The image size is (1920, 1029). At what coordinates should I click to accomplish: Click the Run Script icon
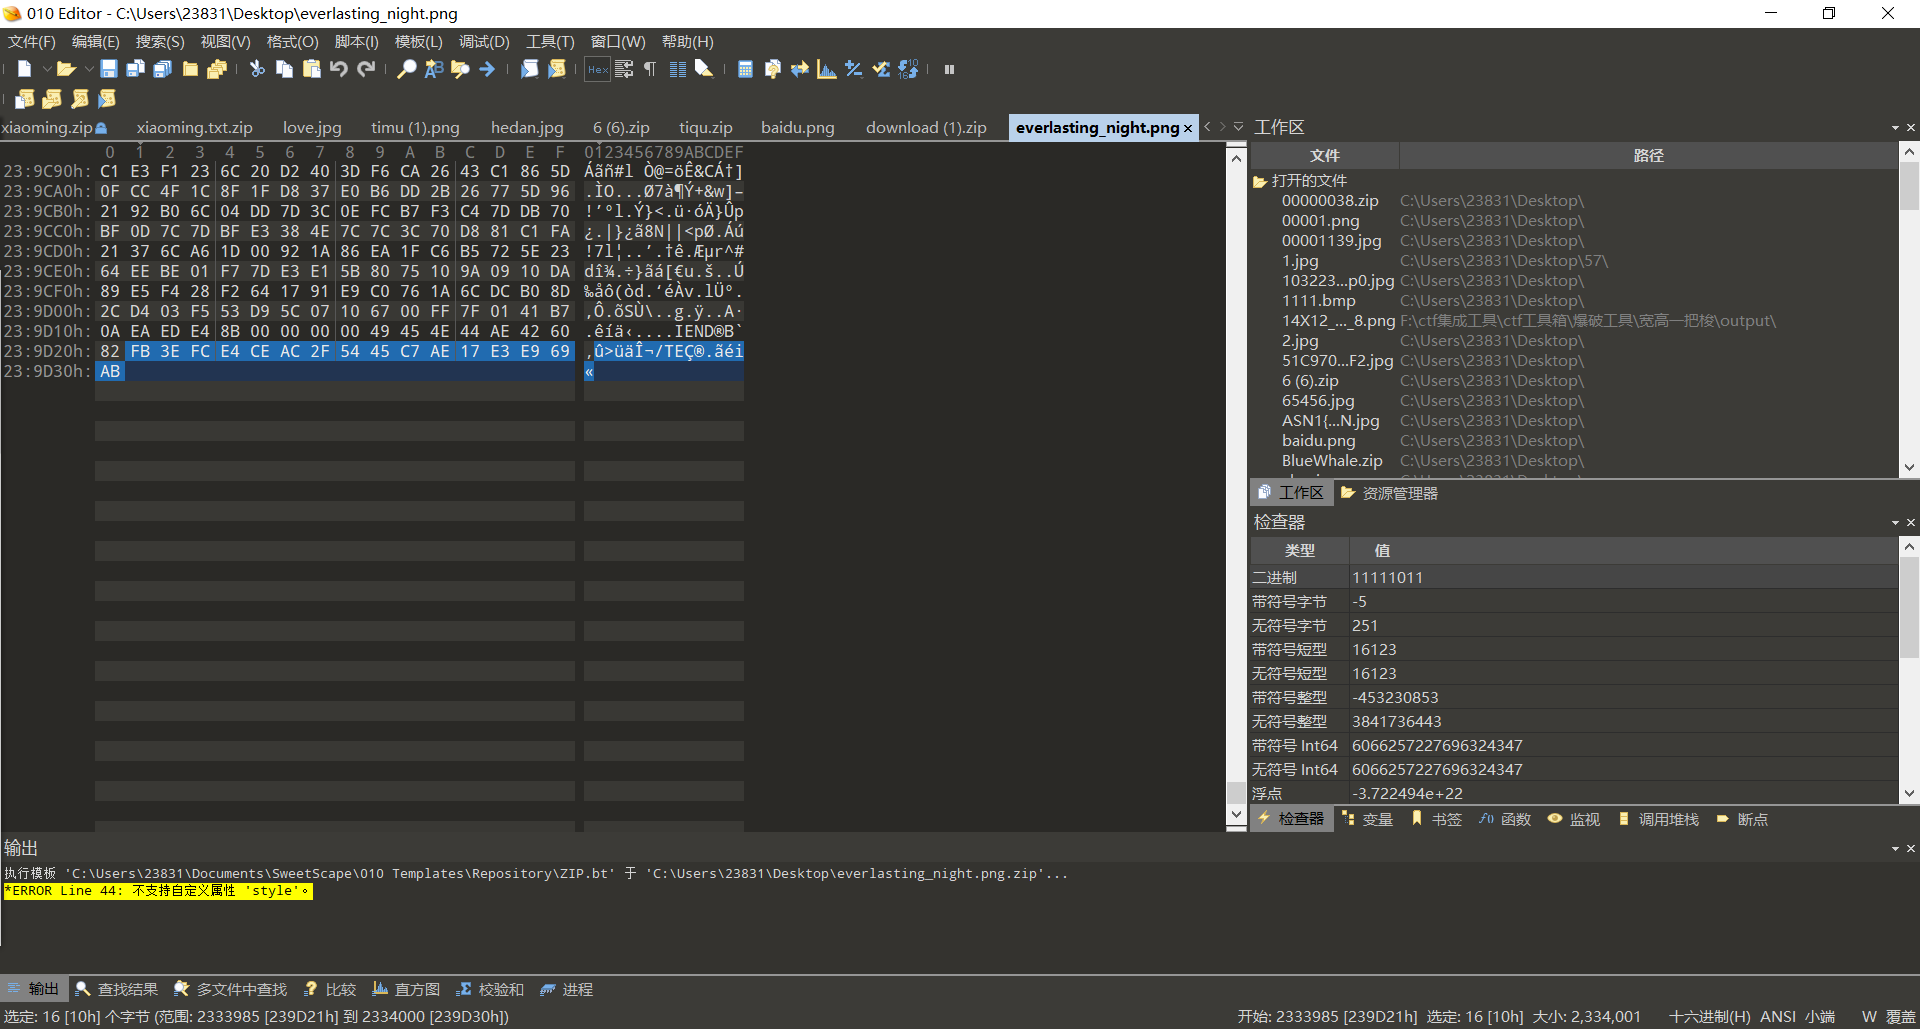click(x=529, y=69)
